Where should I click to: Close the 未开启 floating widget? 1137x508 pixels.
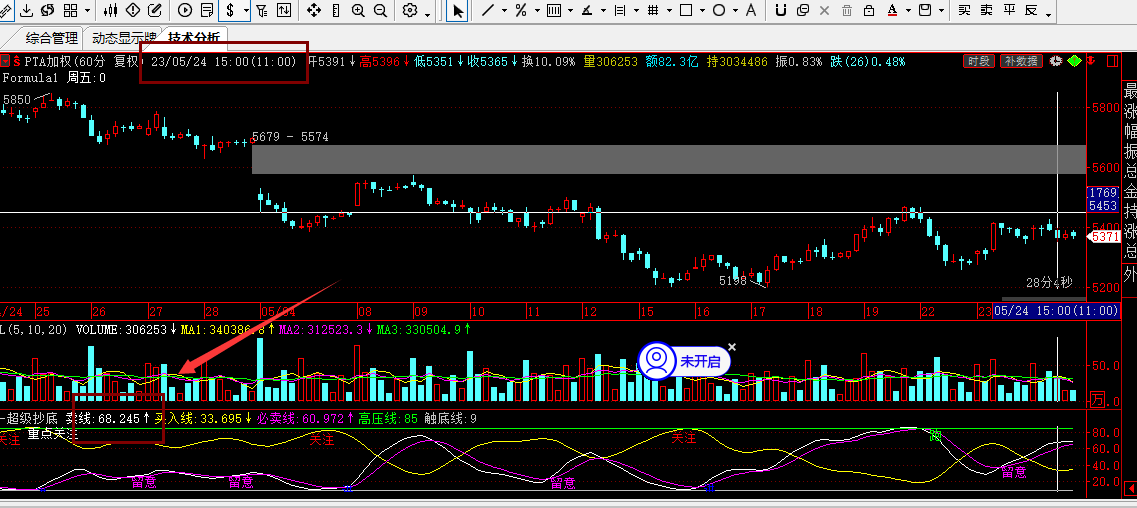[x=732, y=347]
